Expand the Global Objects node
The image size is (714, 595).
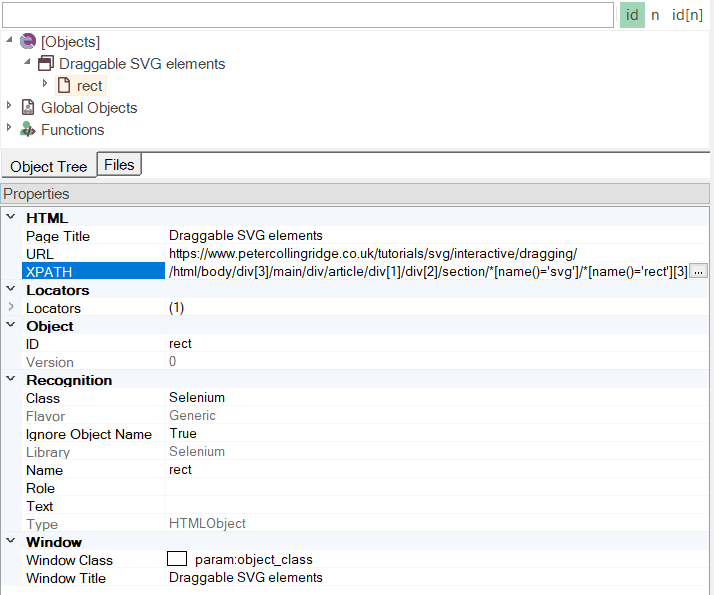point(10,107)
